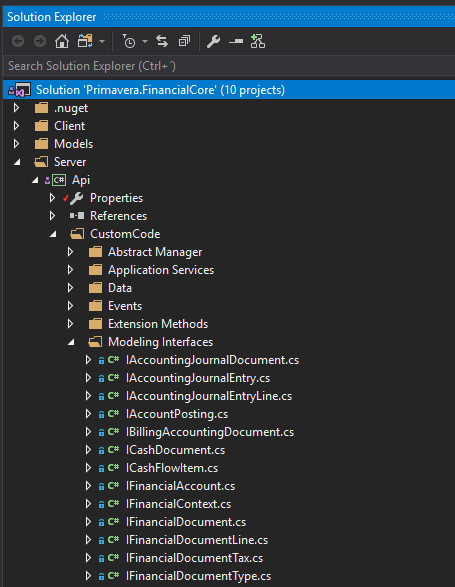Select IAccountingJournalDocument.cs file
The width and height of the screenshot is (455, 587).
(212, 360)
